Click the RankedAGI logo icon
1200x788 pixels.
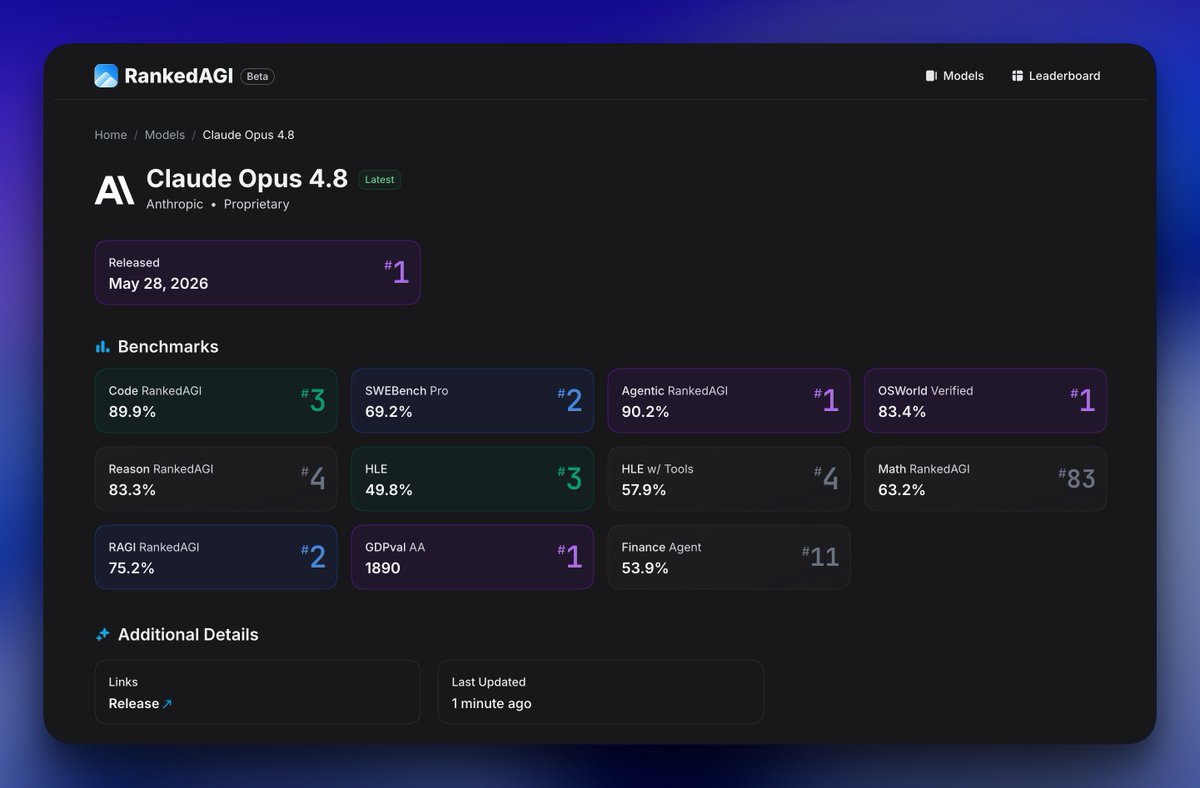[106, 76]
